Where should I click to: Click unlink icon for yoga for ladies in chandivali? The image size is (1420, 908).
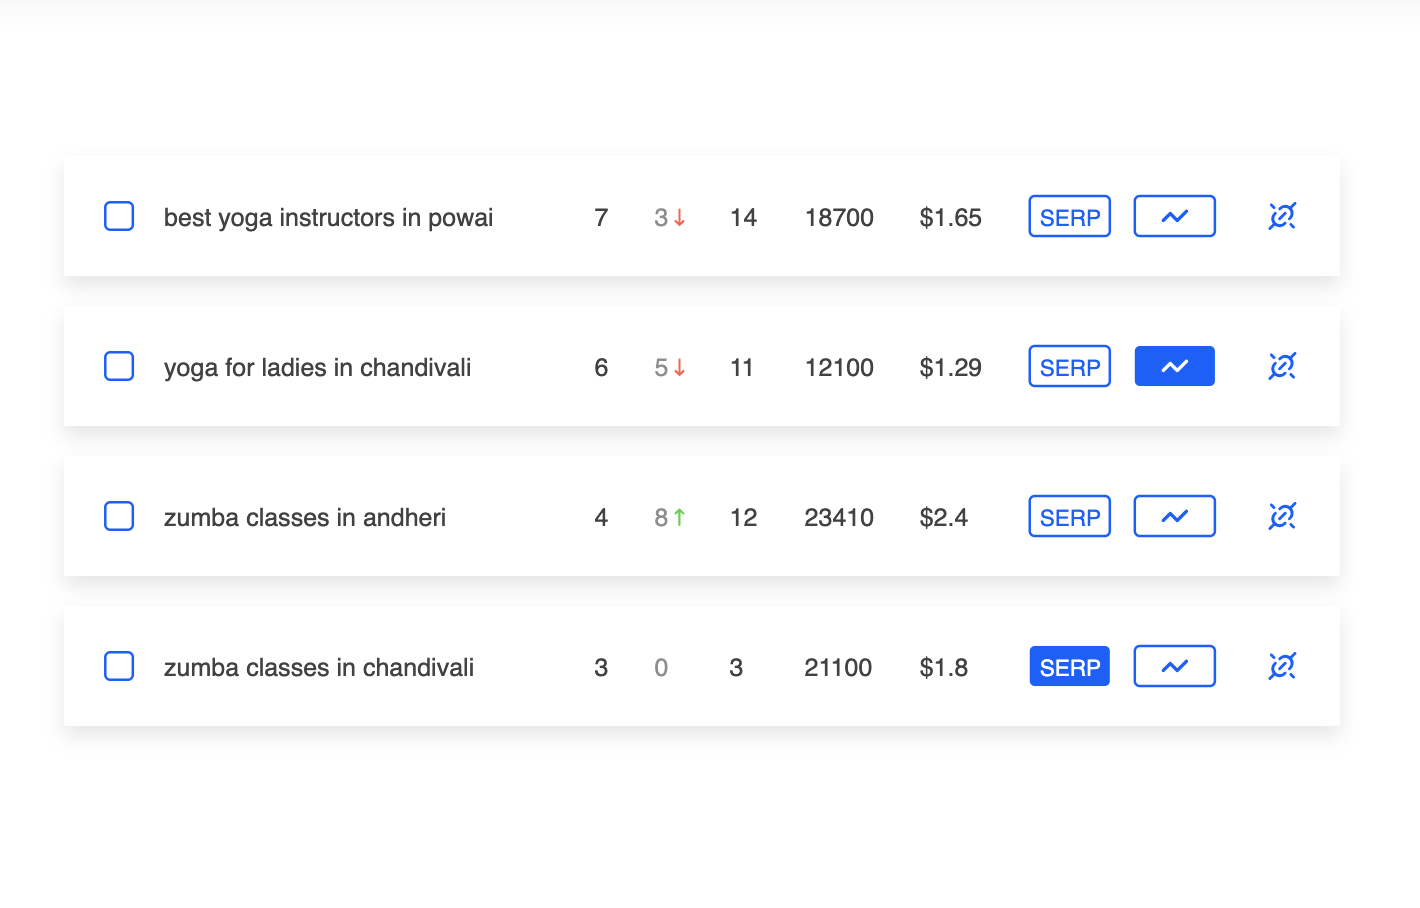coord(1282,366)
